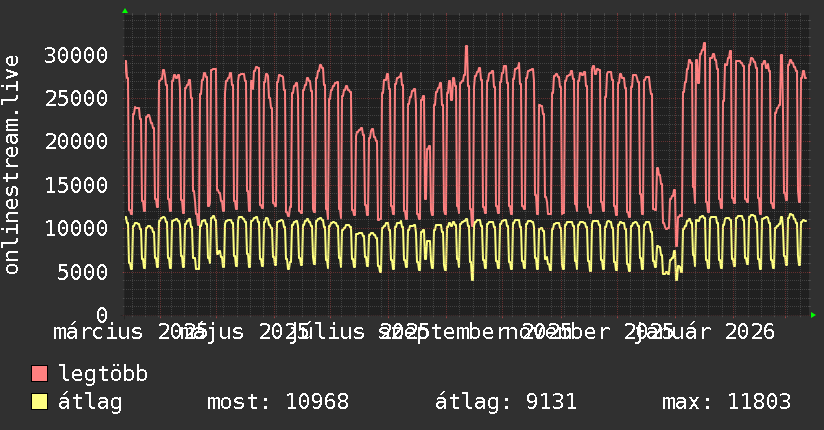Click the 0 y-axis origin label
Image resolution: width=824 pixels, height=430 pixels.
coord(102,315)
